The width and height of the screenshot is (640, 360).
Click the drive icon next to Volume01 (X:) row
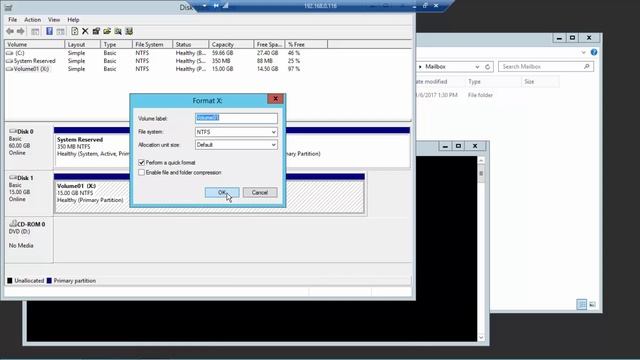[x=10, y=69]
